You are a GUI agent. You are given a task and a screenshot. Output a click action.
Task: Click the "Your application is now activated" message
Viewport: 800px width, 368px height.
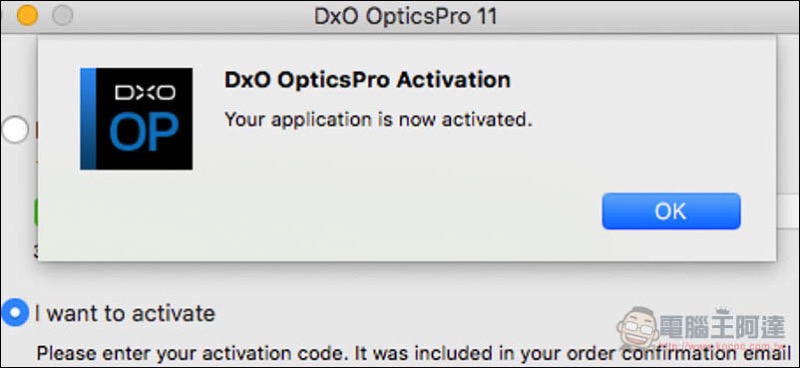pyautogui.click(x=379, y=120)
